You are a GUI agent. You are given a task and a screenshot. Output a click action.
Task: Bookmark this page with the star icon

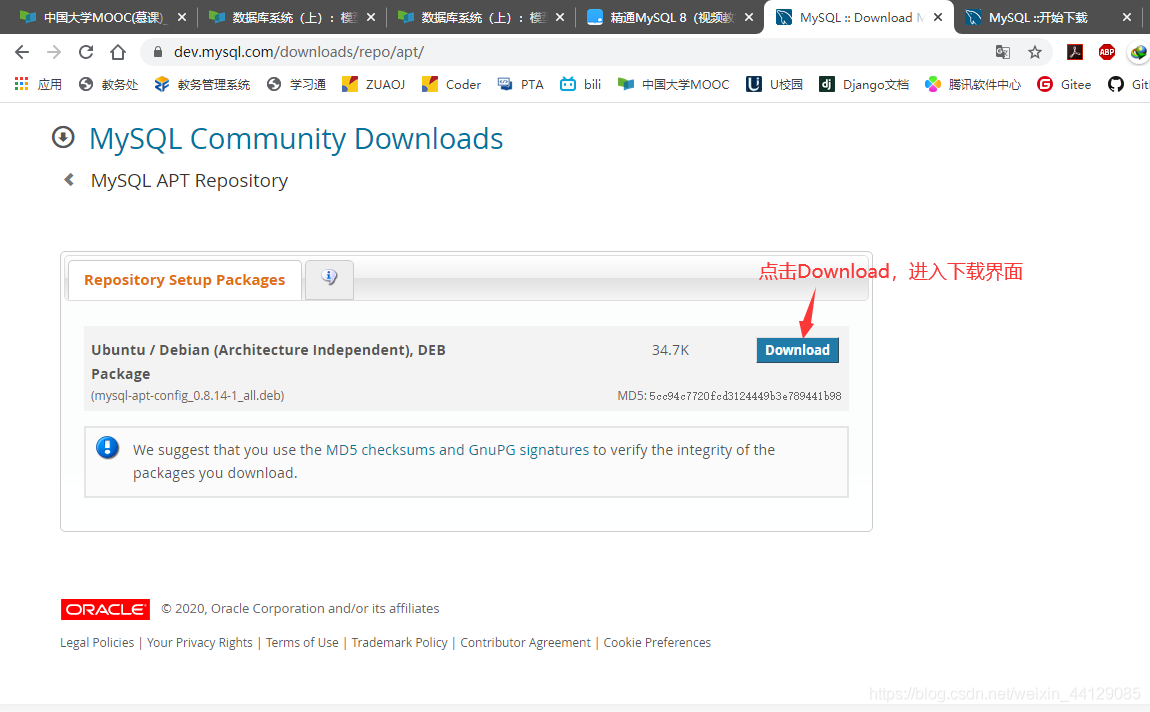click(1035, 52)
